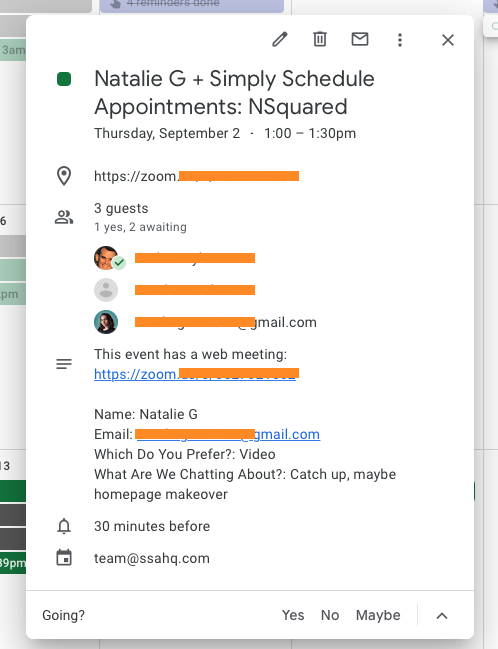Click the location pin icon

coord(64,176)
